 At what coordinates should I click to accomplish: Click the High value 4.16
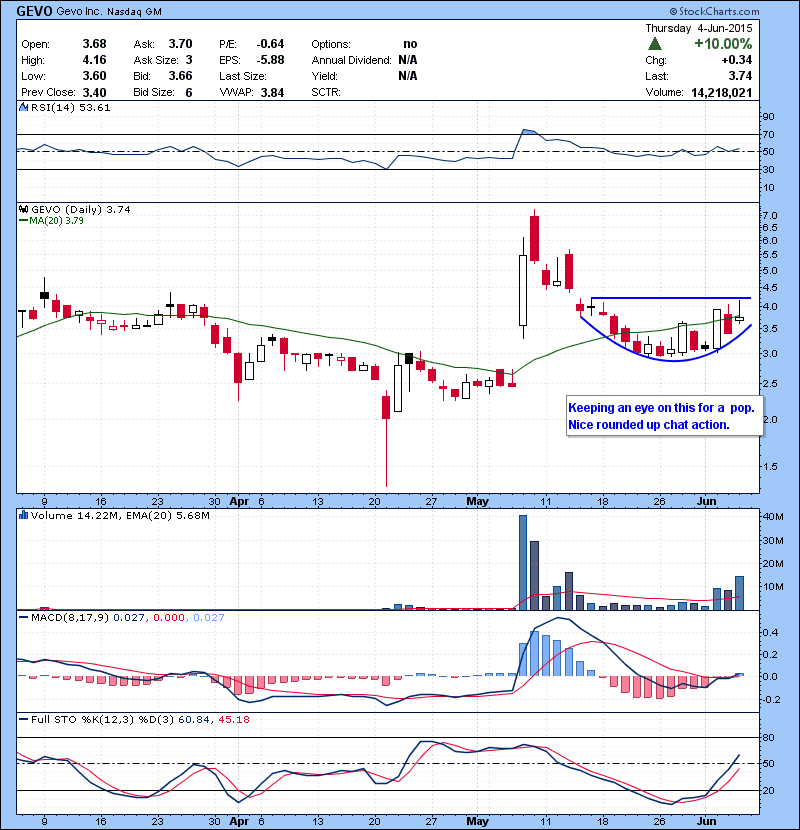pyautogui.click(x=94, y=60)
